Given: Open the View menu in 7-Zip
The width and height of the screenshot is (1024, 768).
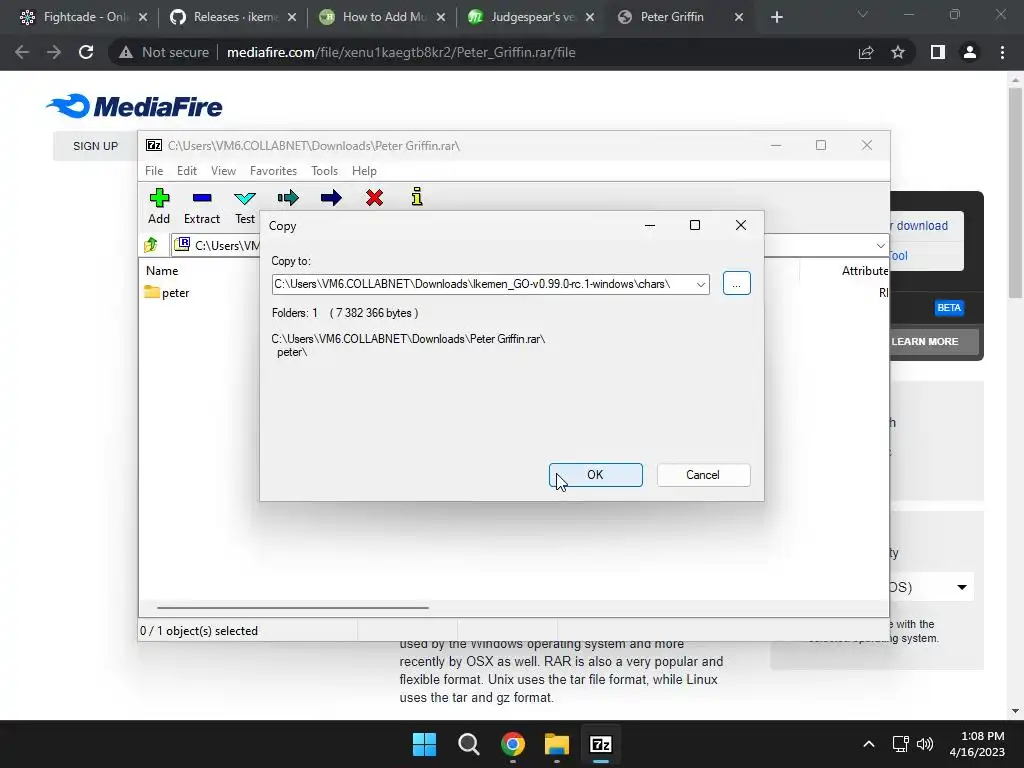Looking at the screenshot, I should click(x=223, y=170).
